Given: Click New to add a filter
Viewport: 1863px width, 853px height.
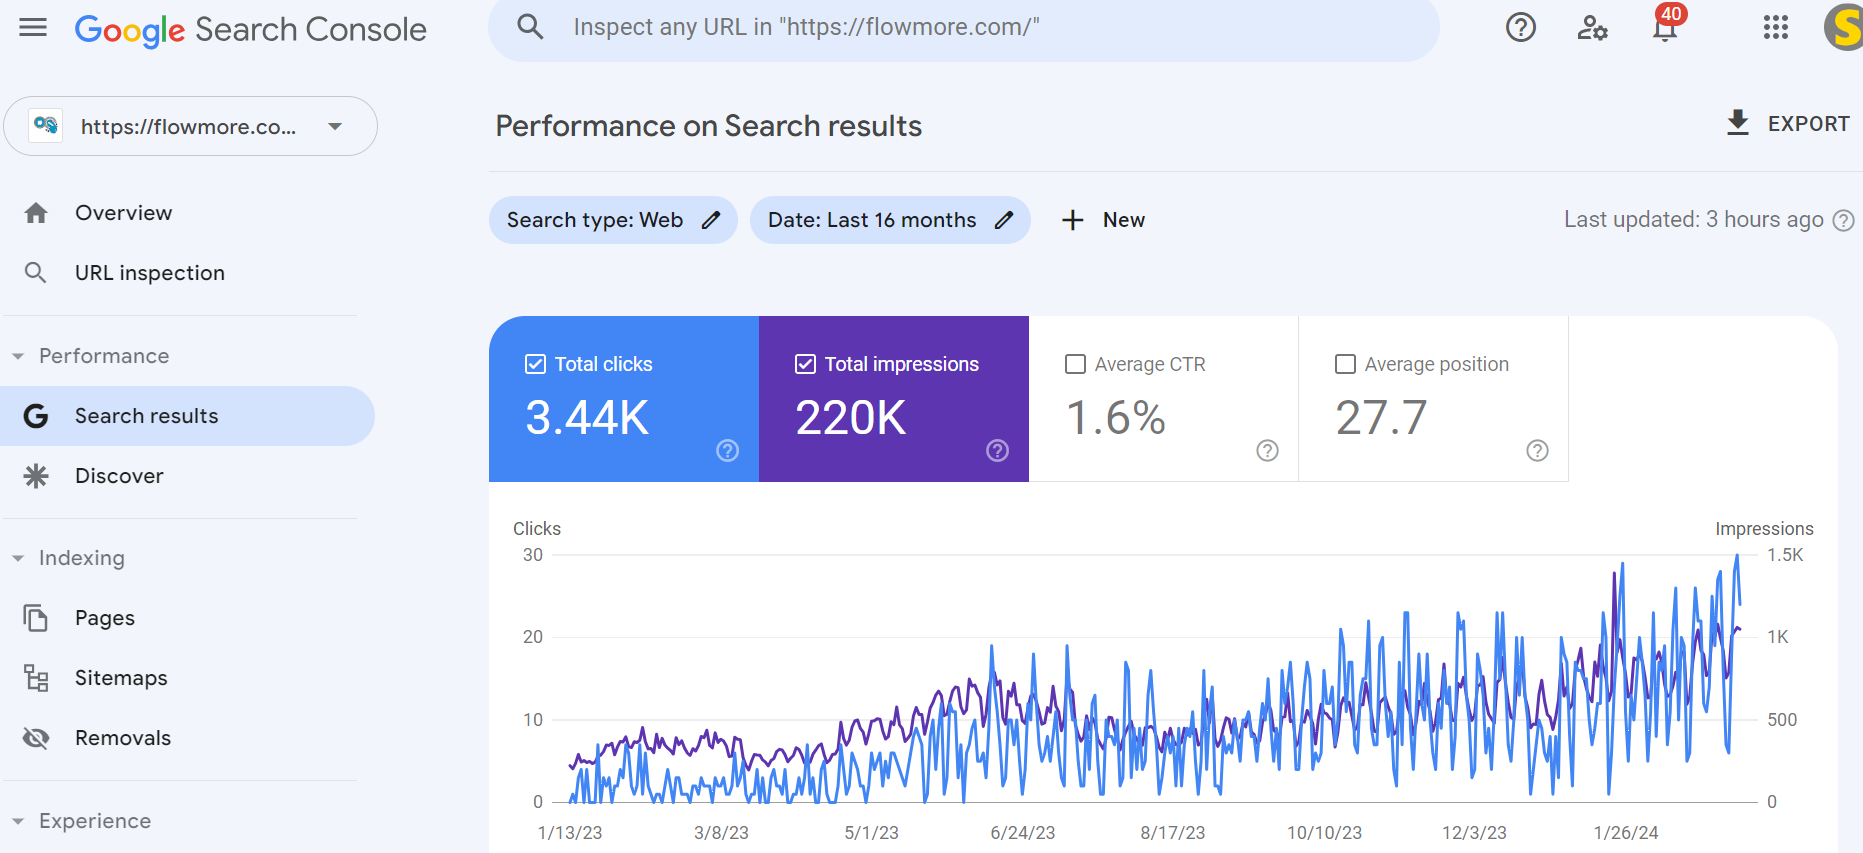Looking at the screenshot, I should (x=1103, y=220).
